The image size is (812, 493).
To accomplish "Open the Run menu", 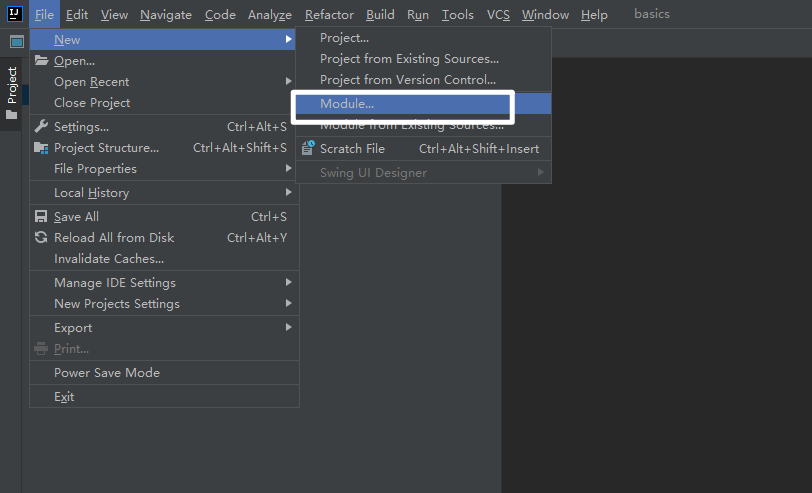I will [418, 14].
